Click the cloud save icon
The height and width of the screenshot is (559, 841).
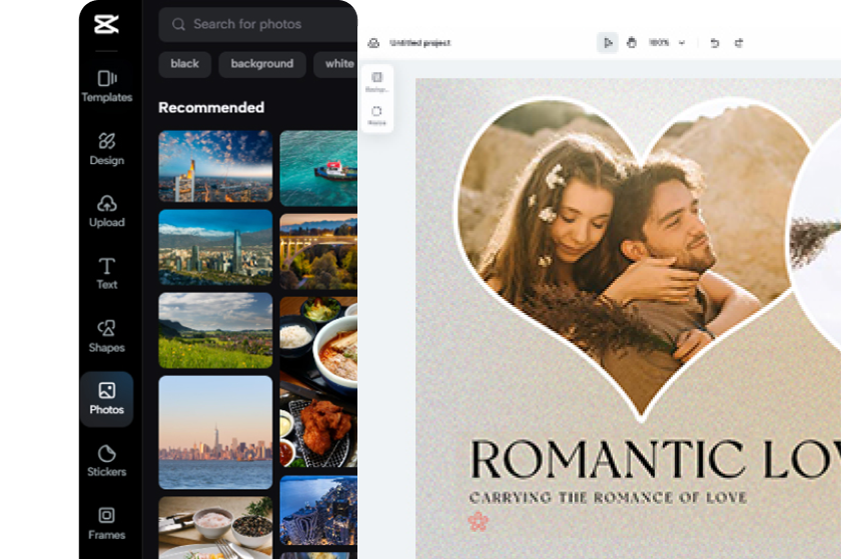[373, 43]
